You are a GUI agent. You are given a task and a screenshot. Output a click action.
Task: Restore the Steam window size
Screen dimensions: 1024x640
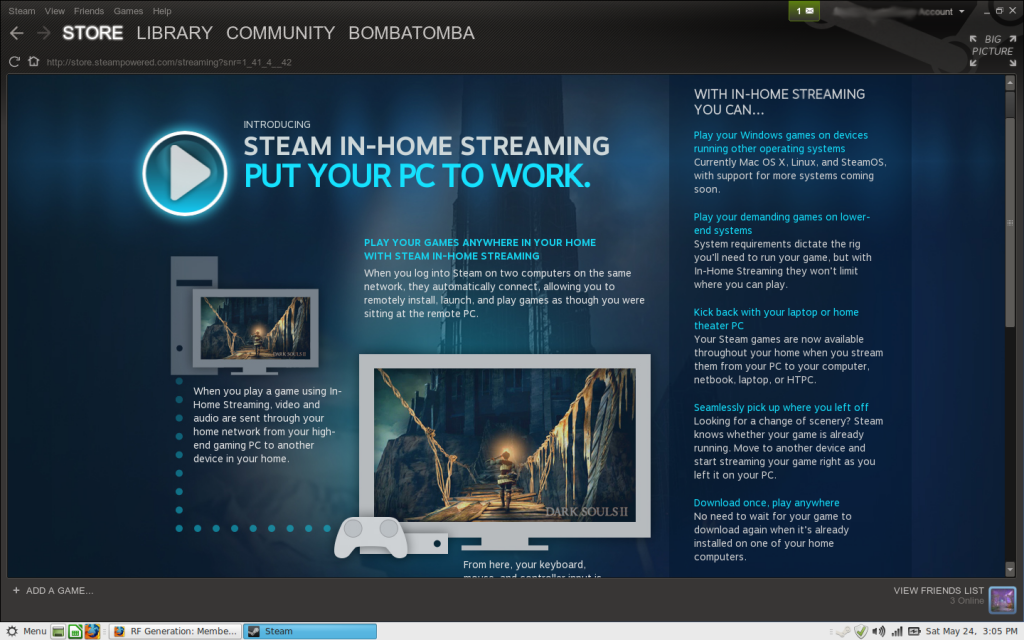999,11
